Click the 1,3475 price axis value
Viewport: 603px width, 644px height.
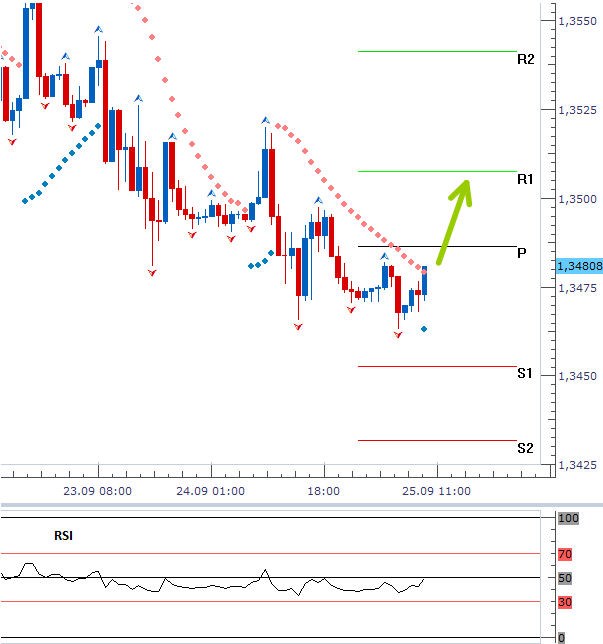578,288
